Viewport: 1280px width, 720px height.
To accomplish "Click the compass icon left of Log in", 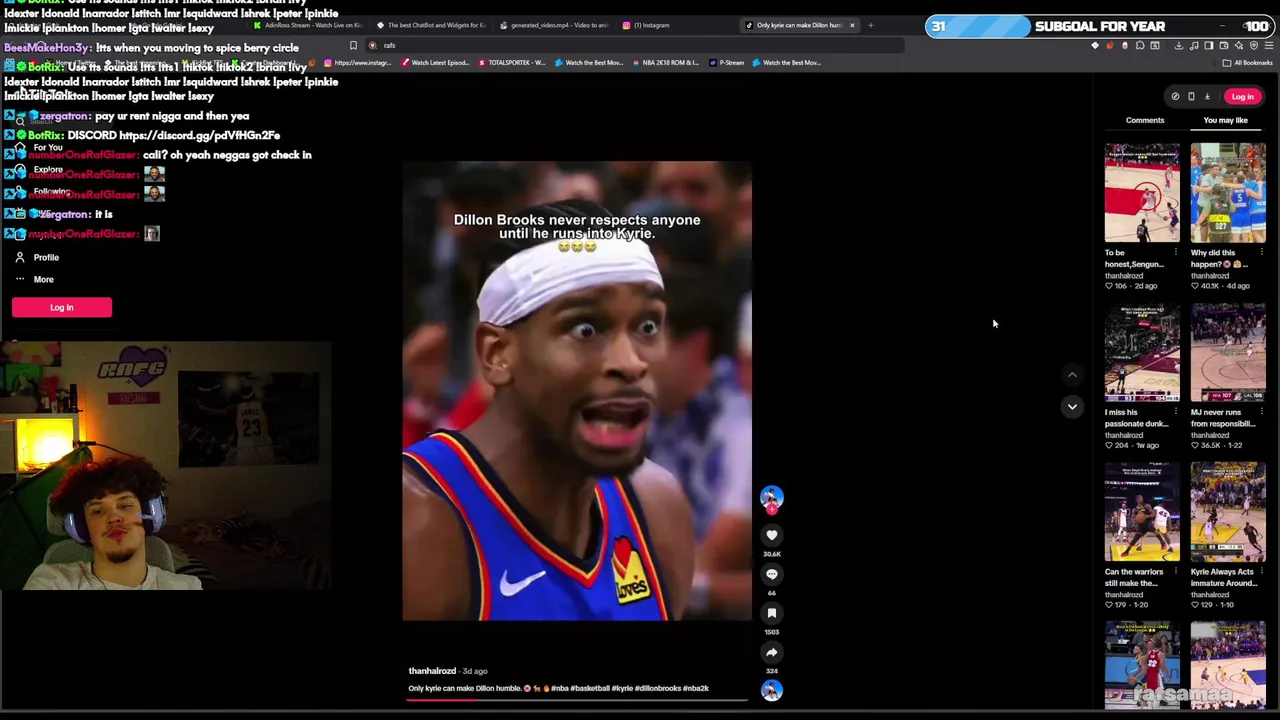I will click(1175, 97).
